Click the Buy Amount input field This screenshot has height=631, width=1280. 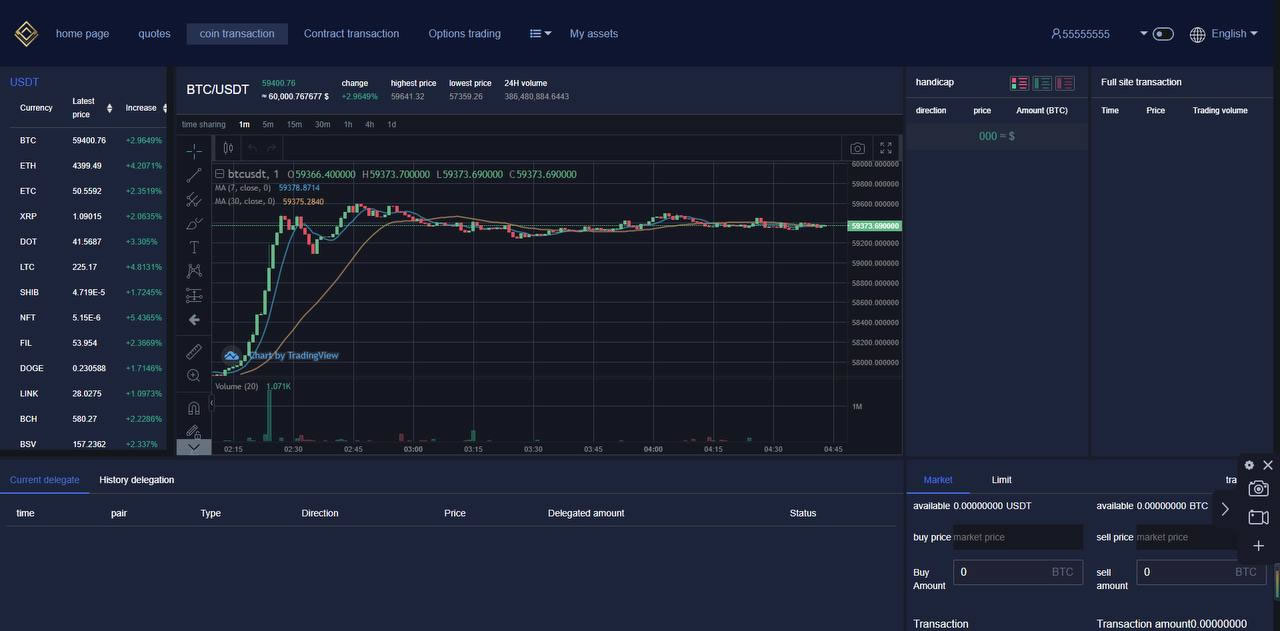pyautogui.click(x=1003, y=572)
